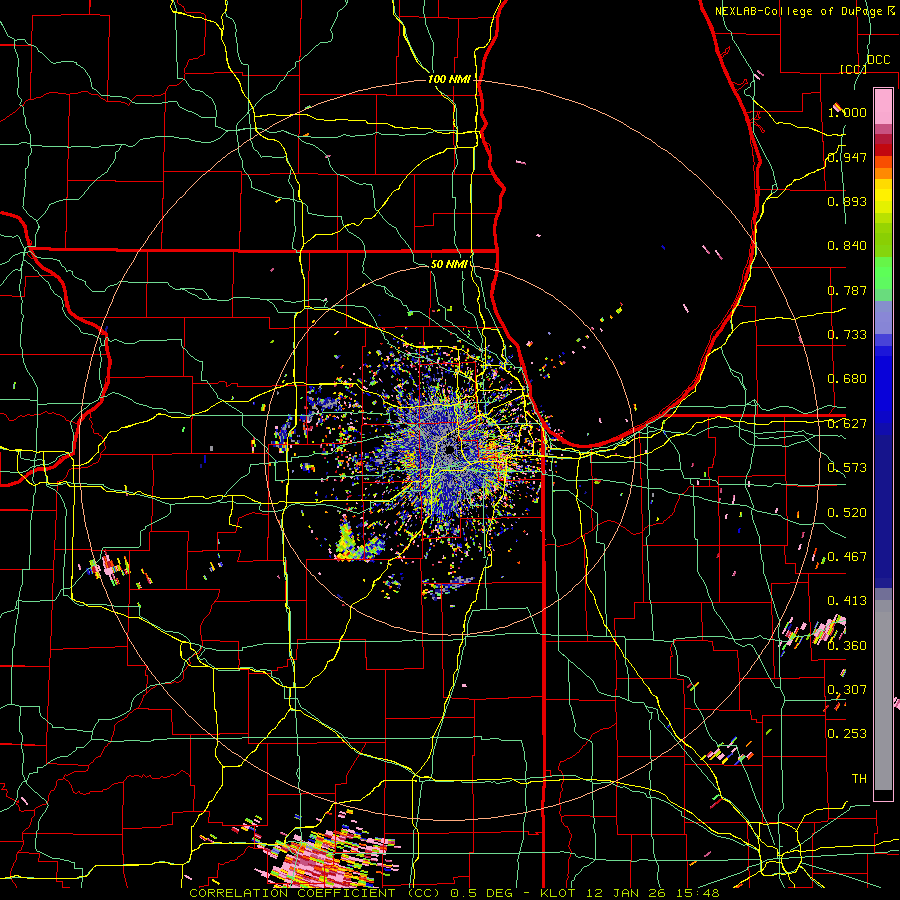900x900 pixels.
Task: Click the Correlation Coefficient caption at bottom
Action: click(455, 893)
